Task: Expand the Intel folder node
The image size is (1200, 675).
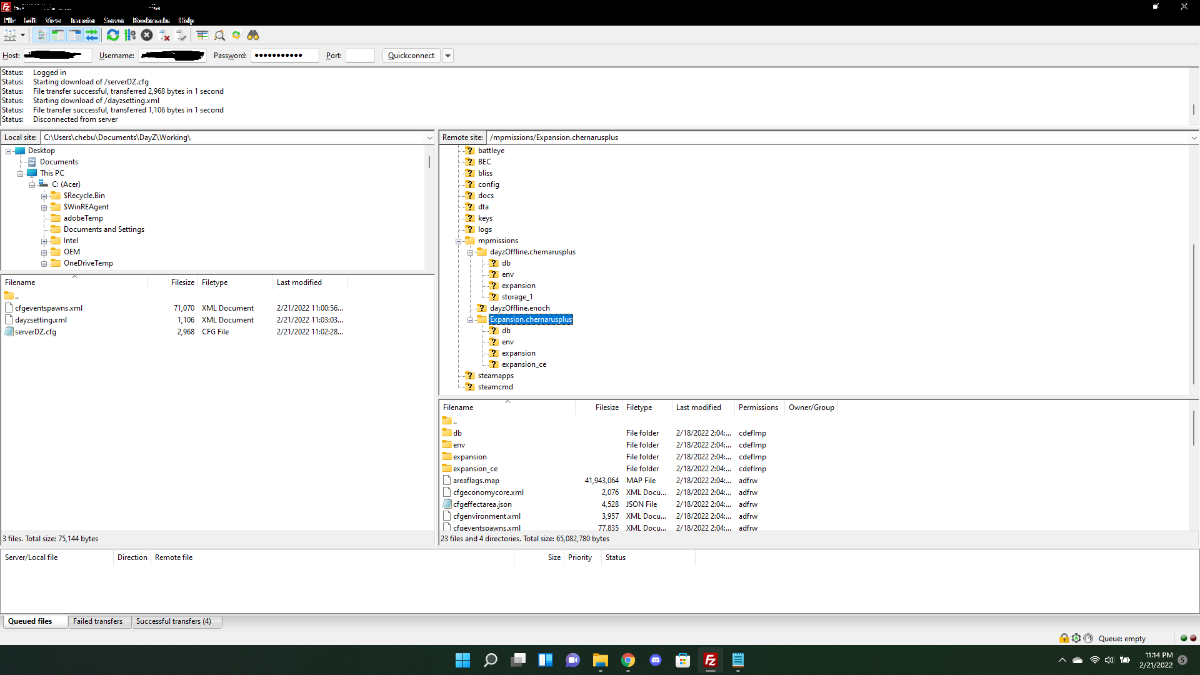Action: point(44,241)
